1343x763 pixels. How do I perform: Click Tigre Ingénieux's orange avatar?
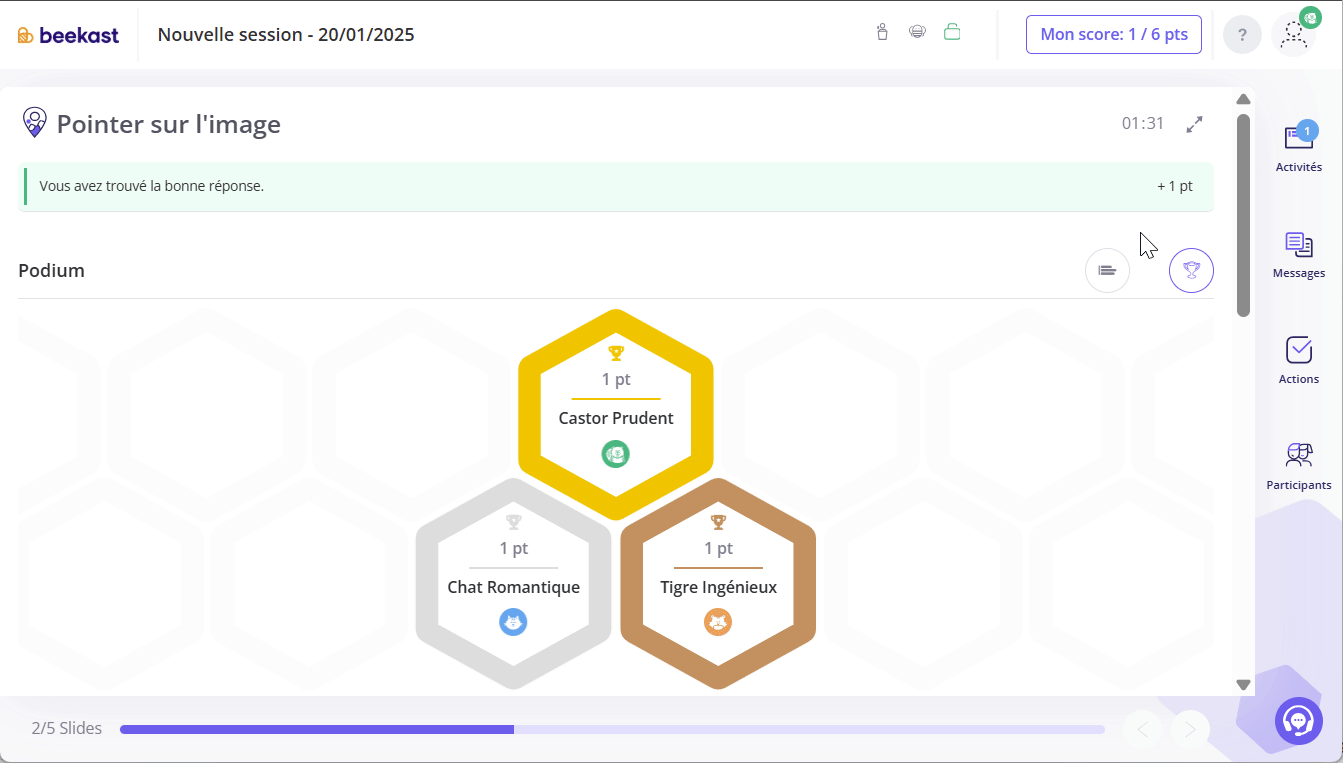point(718,622)
